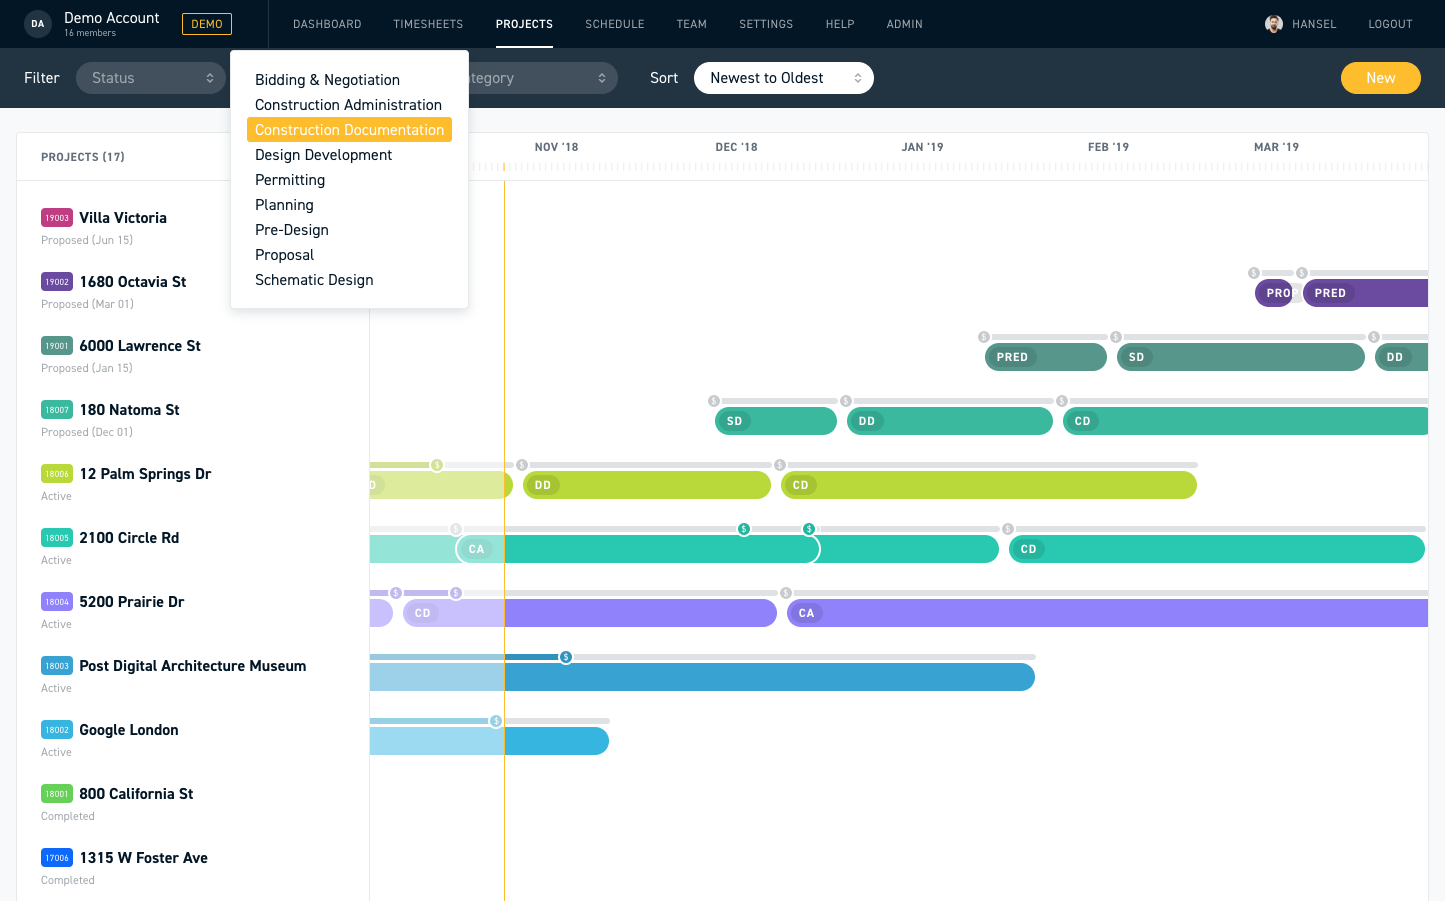
Task: Click dollar marker above 6000 Lawrence SD phase
Action: pyautogui.click(x=1116, y=337)
